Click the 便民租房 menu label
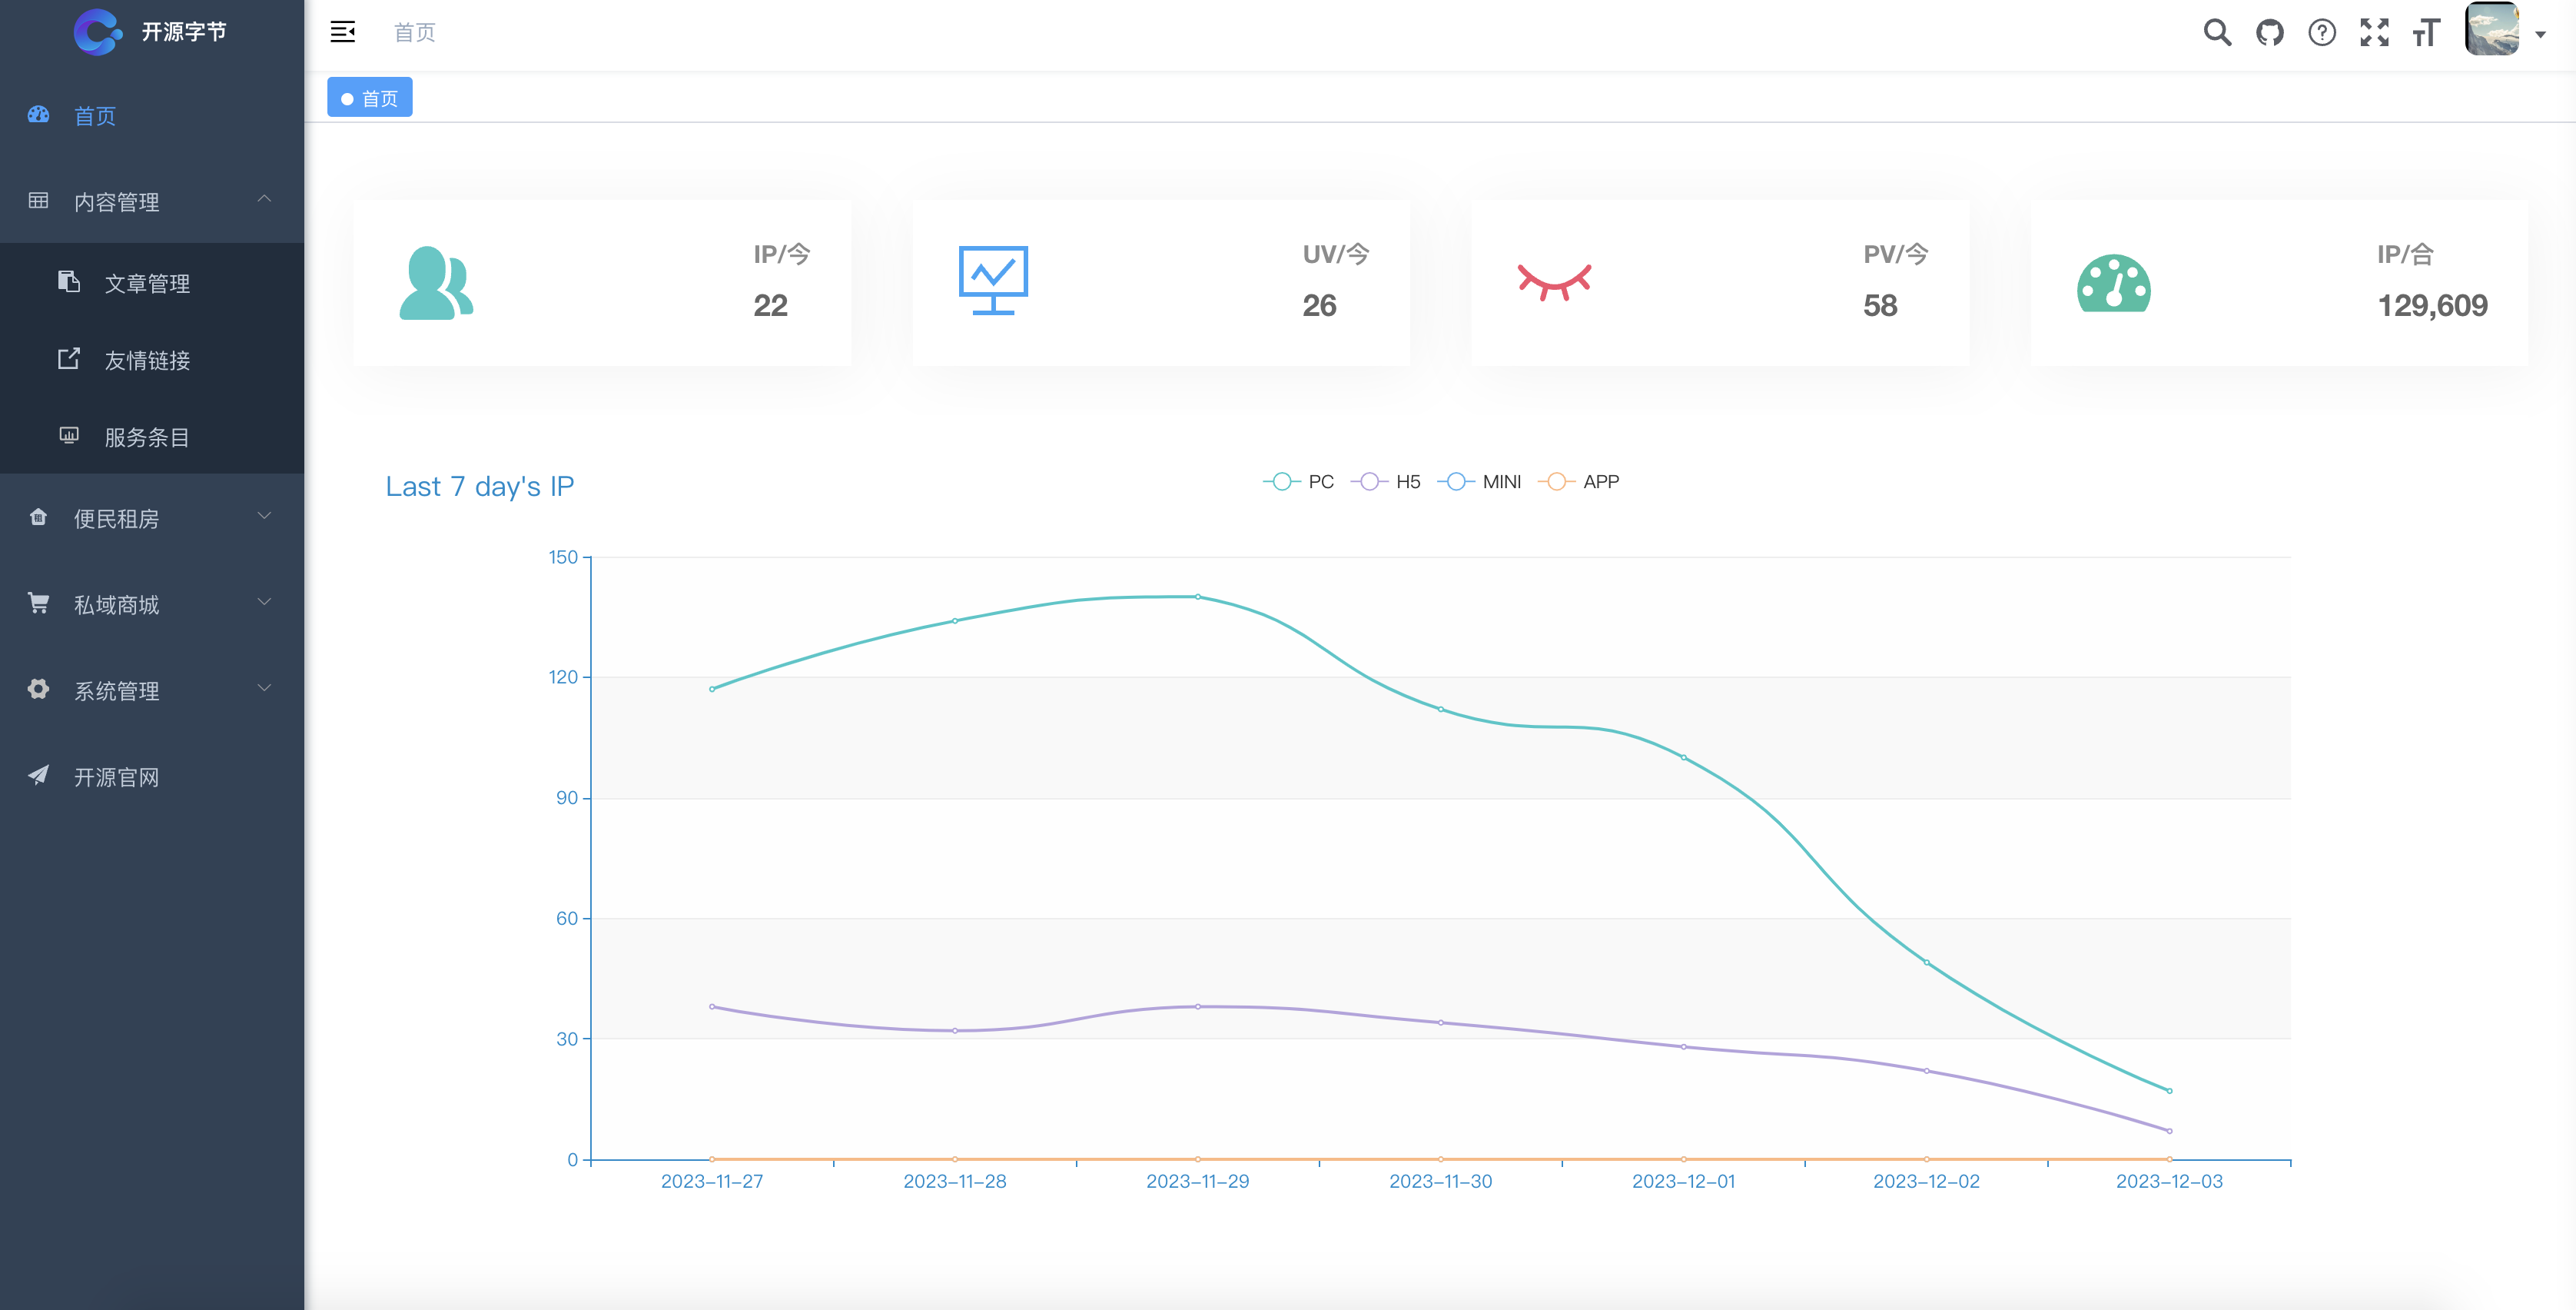The width and height of the screenshot is (2576, 1310). pyautogui.click(x=117, y=519)
